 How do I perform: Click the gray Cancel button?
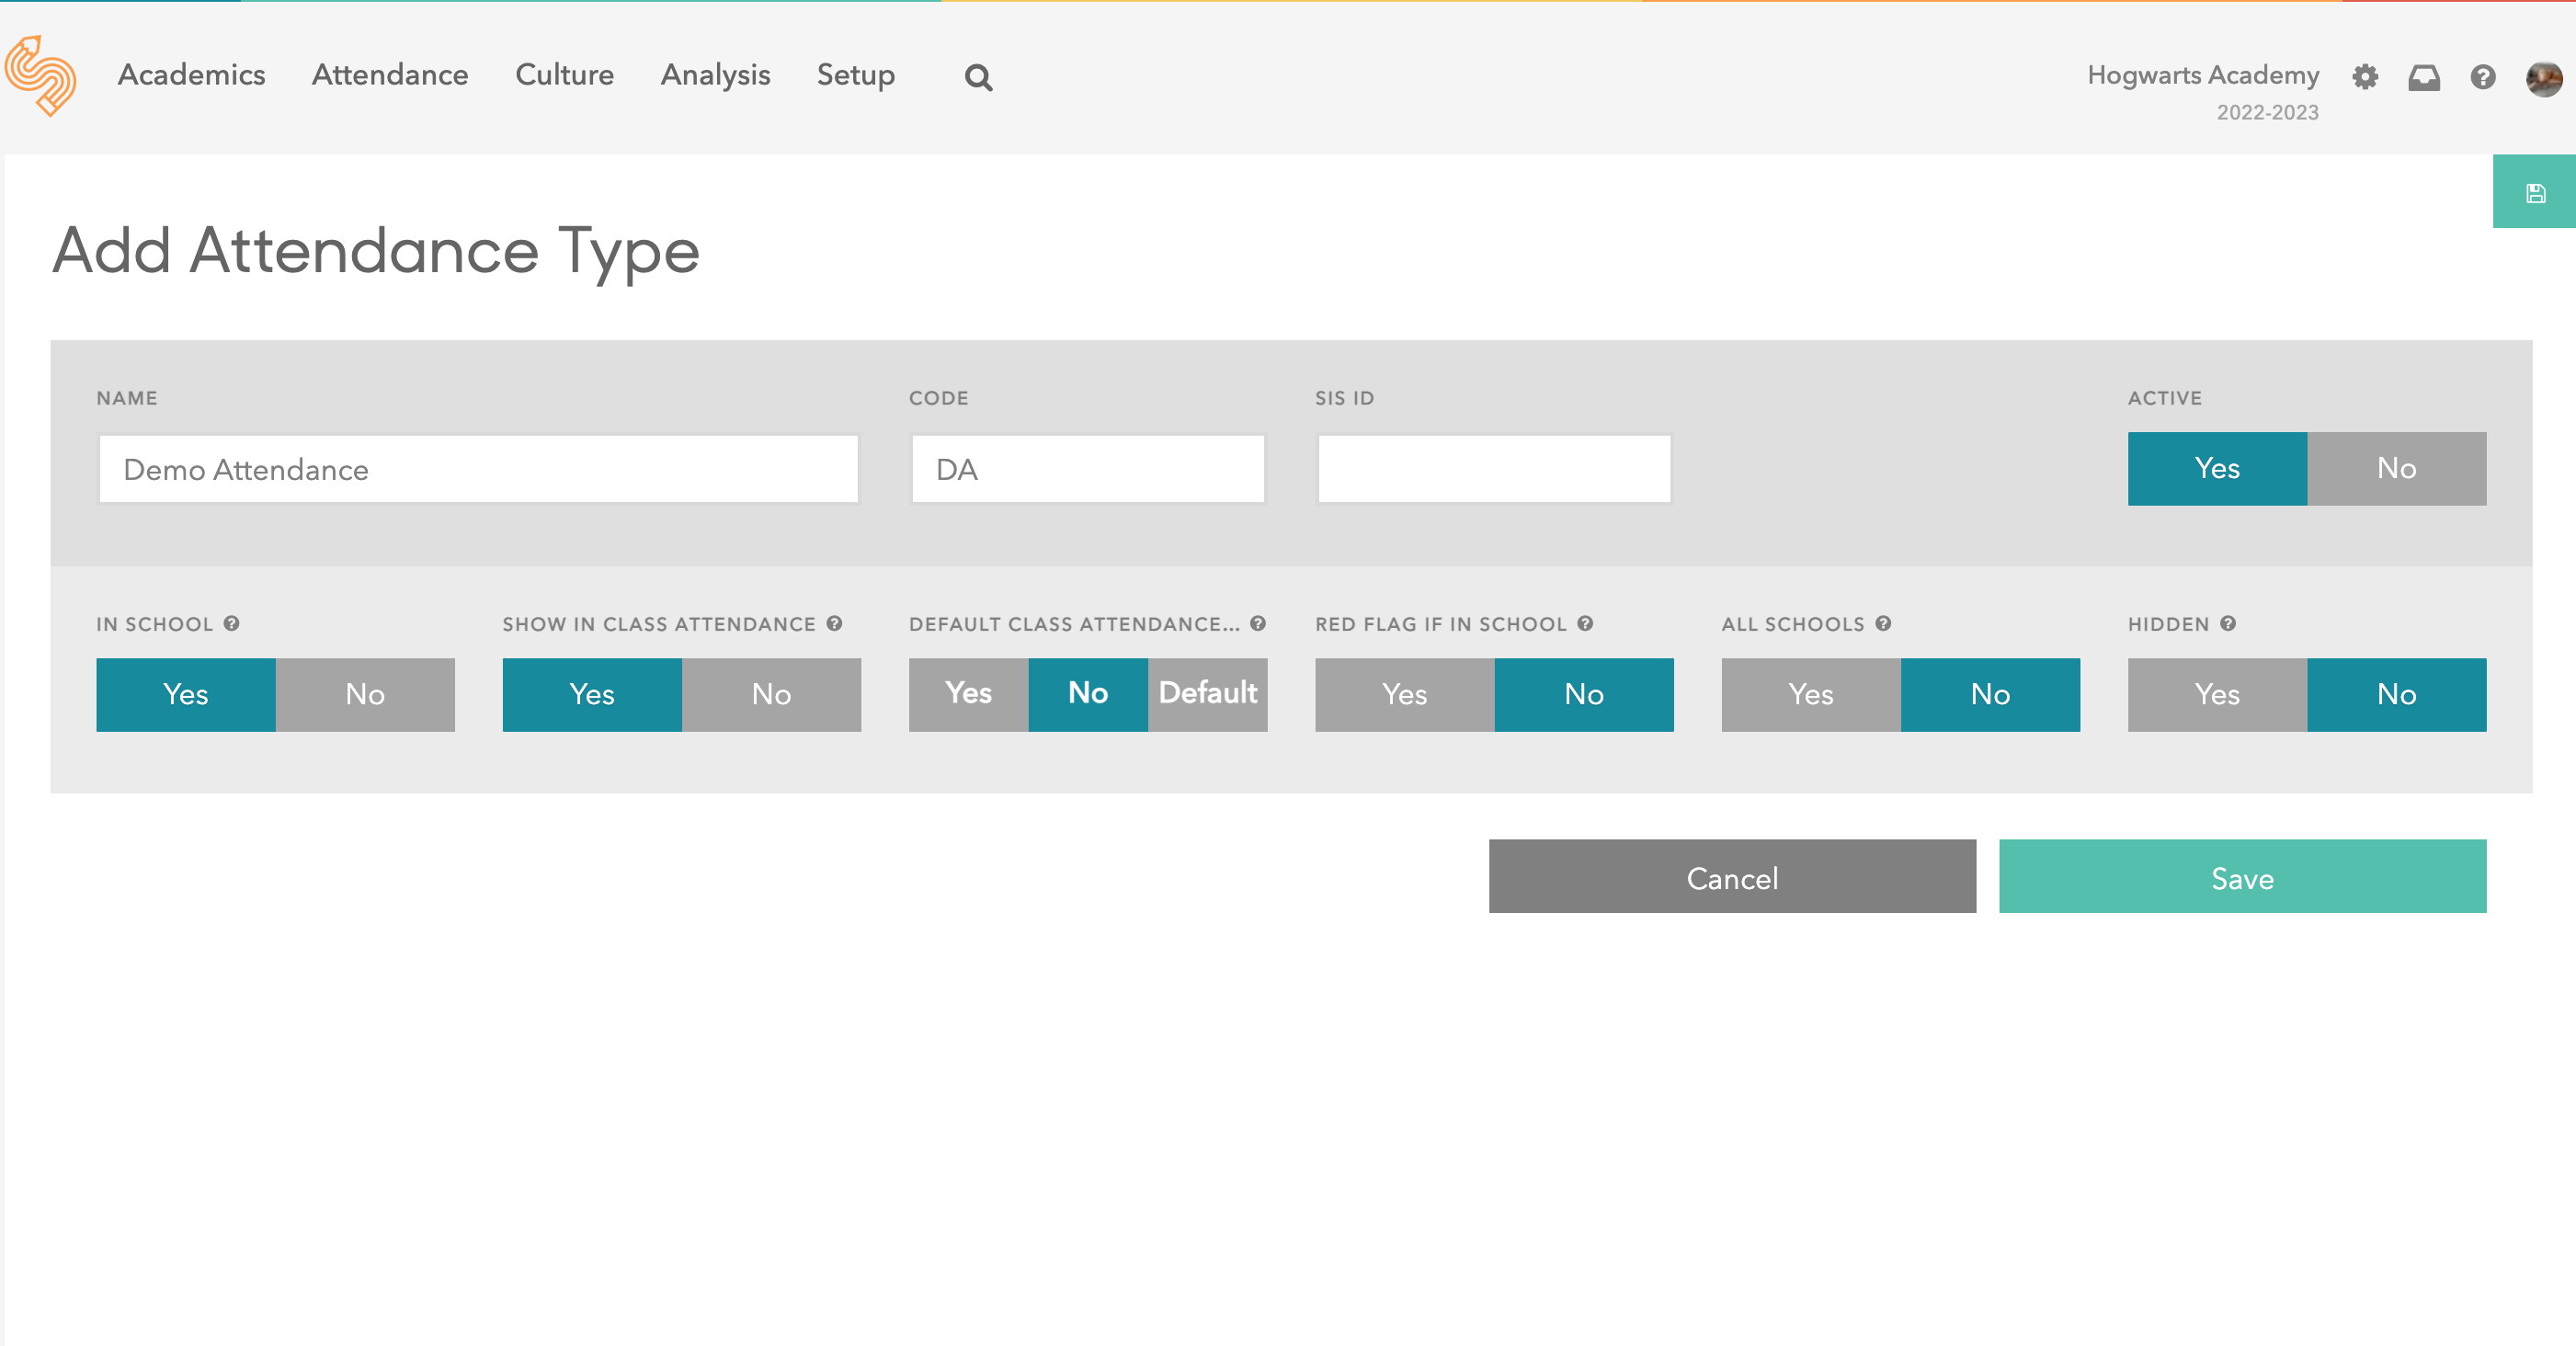point(1732,877)
